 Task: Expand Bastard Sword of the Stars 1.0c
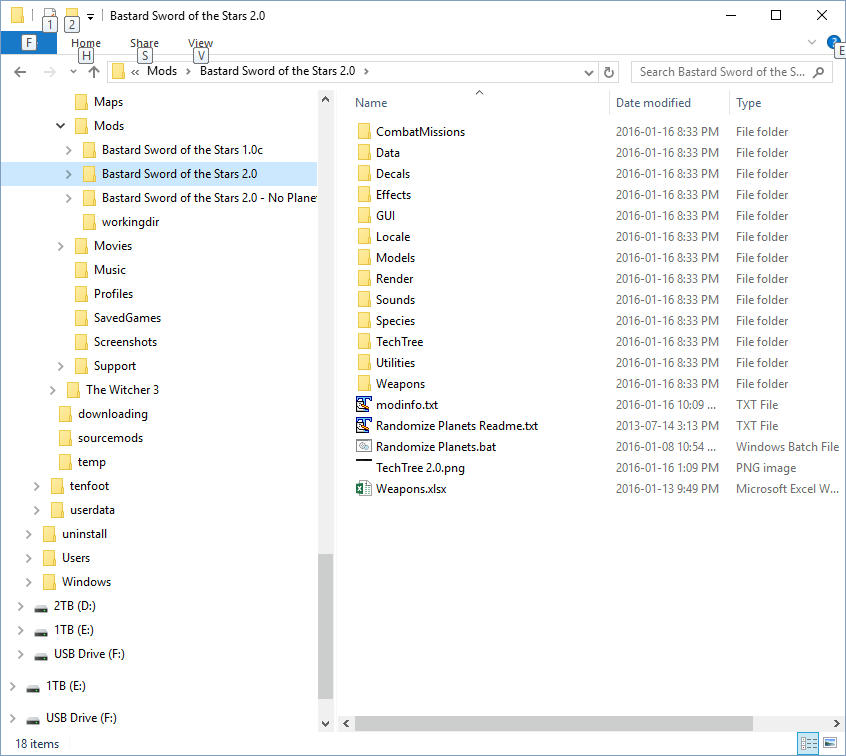pos(69,150)
